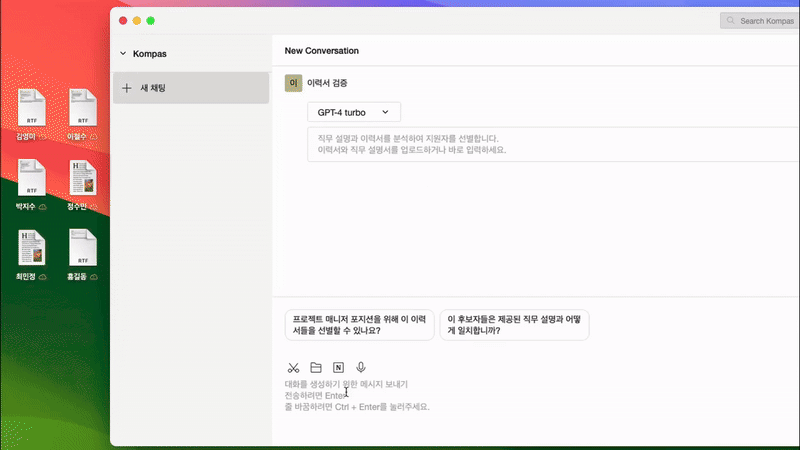
Task: Click the red close window button
Action: pyautogui.click(x=123, y=20)
